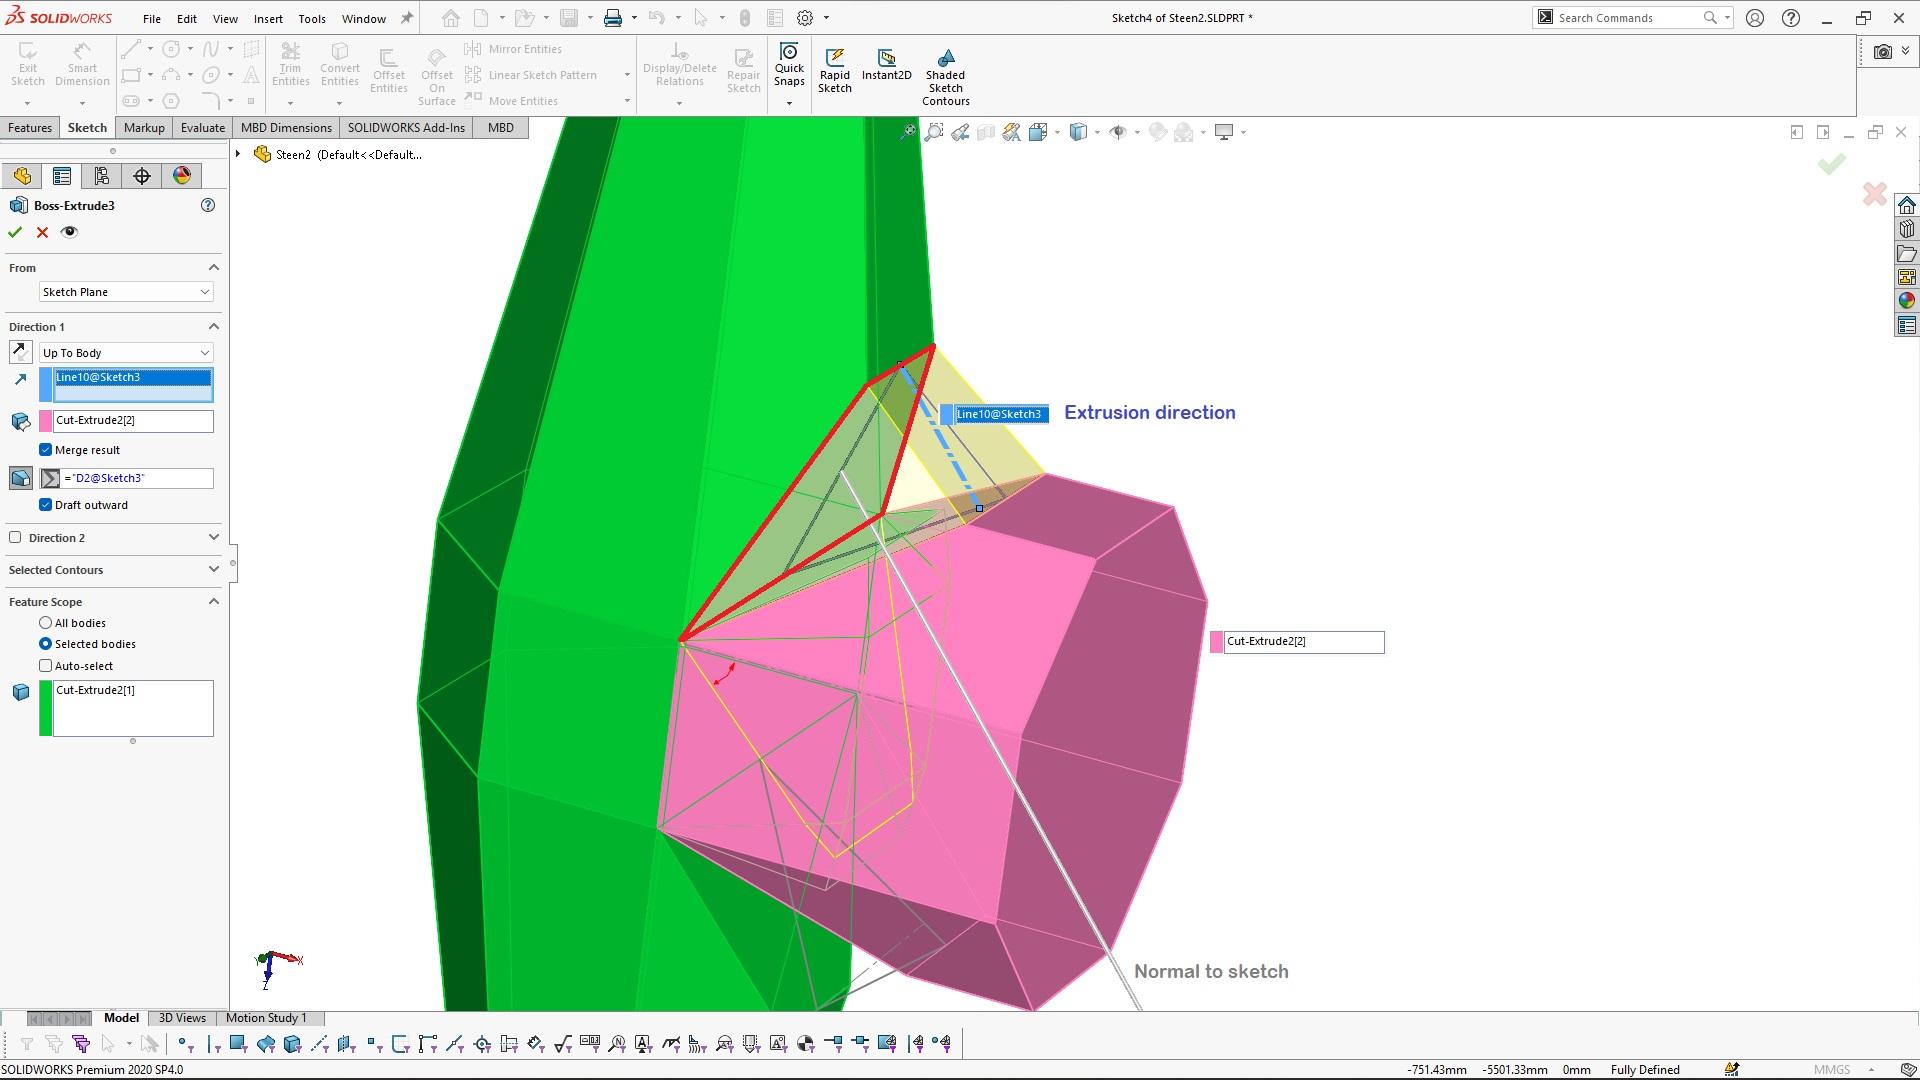Select the All bodies radio button
The image size is (1920, 1080).
pos(46,623)
